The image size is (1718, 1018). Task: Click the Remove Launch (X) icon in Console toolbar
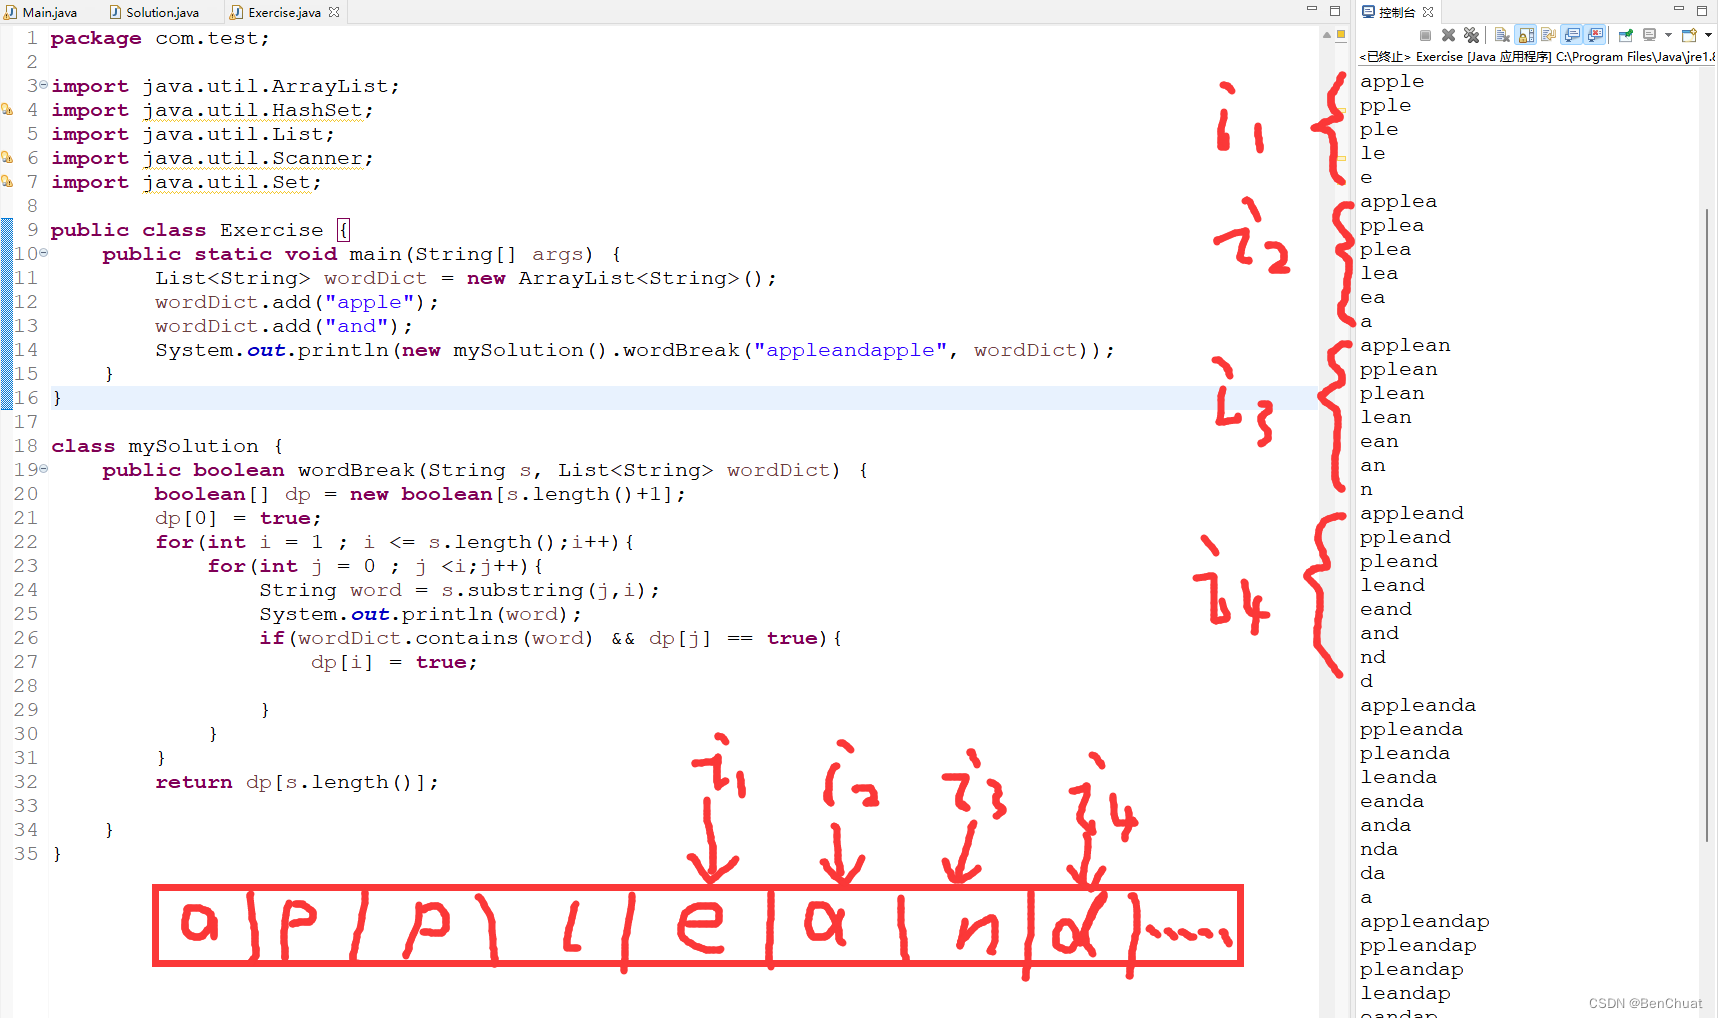click(x=1448, y=34)
